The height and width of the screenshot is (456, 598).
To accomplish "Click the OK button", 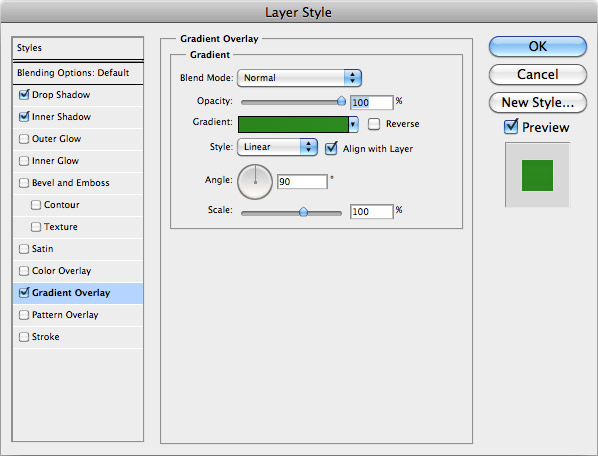I will [x=538, y=47].
